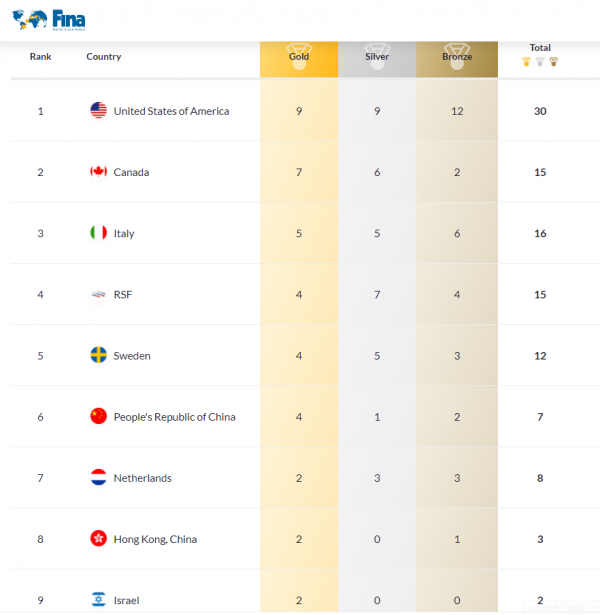Screen dimensions: 600x615
Task: Click the Netherlands flag icon
Action: 98,477
